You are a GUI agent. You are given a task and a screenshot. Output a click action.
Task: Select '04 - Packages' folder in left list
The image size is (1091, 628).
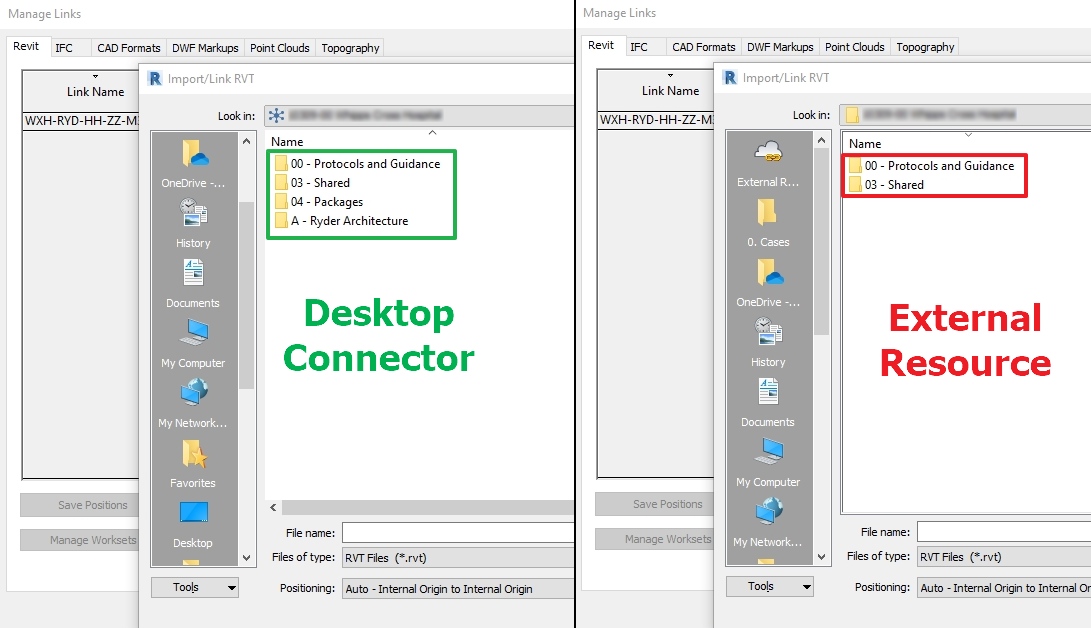tap(319, 202)
